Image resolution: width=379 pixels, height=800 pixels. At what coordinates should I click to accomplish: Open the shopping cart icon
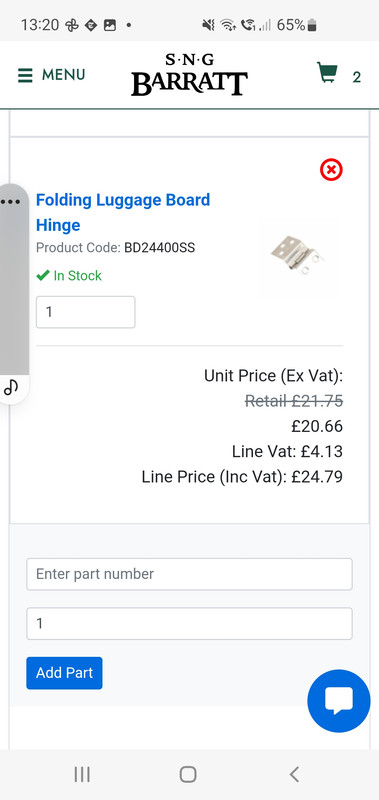[x=327, y=72]
